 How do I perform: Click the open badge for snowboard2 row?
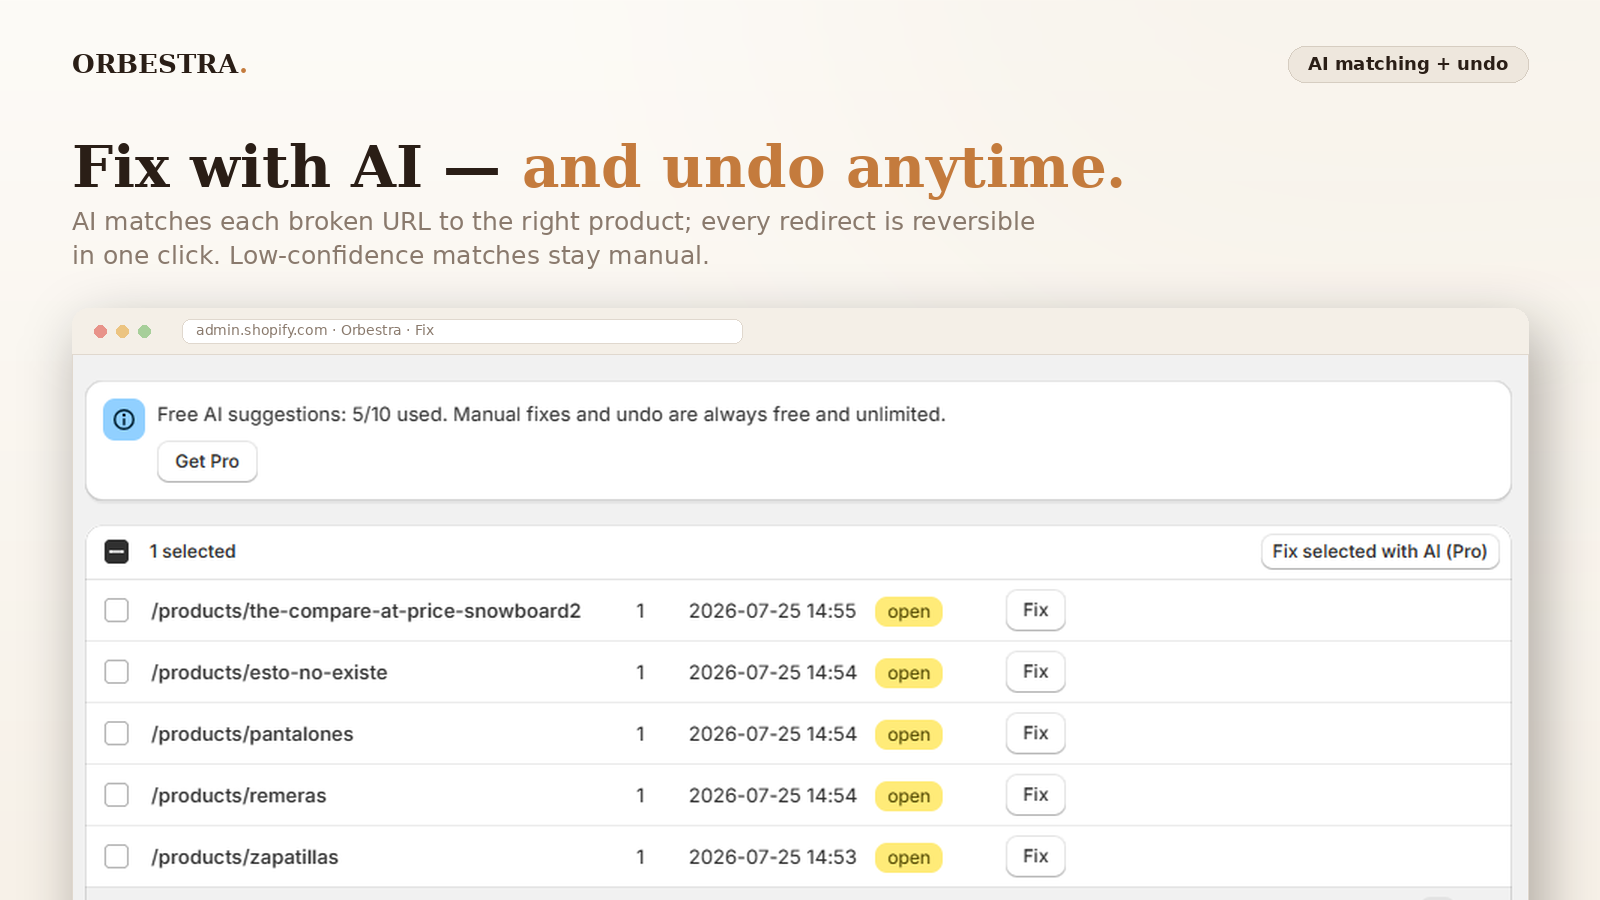909,611
